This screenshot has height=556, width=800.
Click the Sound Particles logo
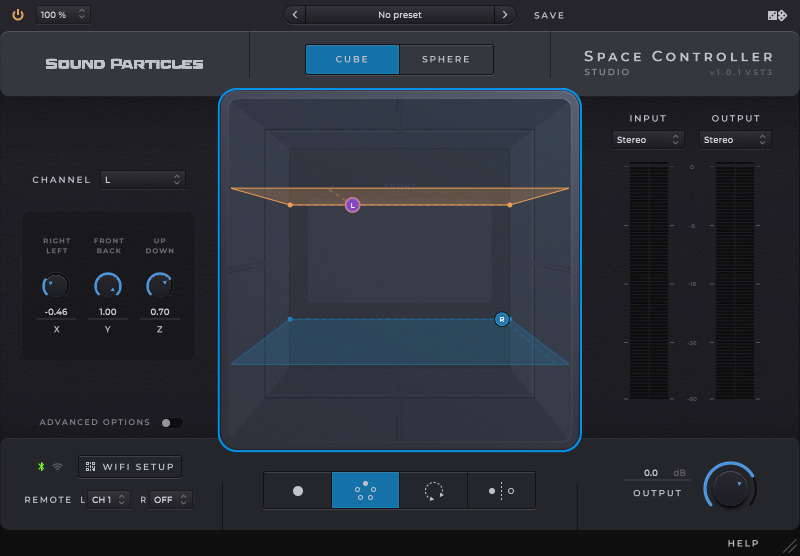pyautogui.click(x=124, y=64)
